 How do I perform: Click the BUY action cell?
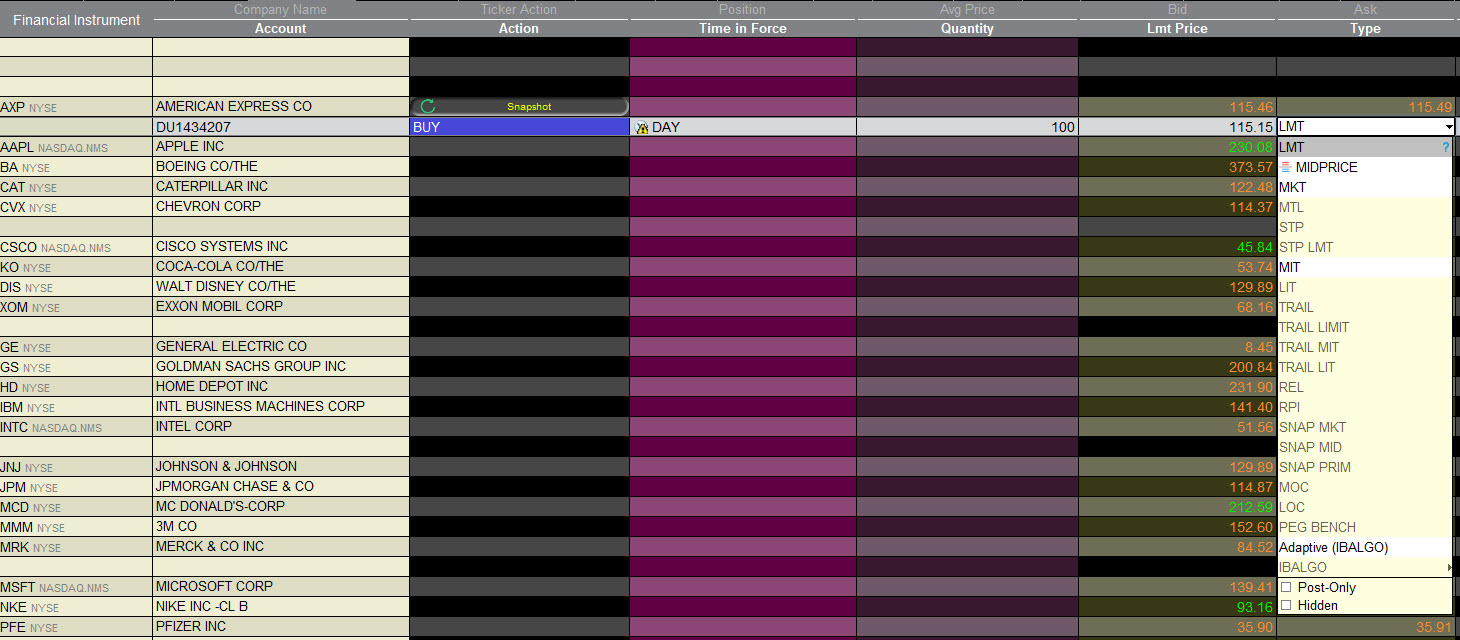point(519,127)
